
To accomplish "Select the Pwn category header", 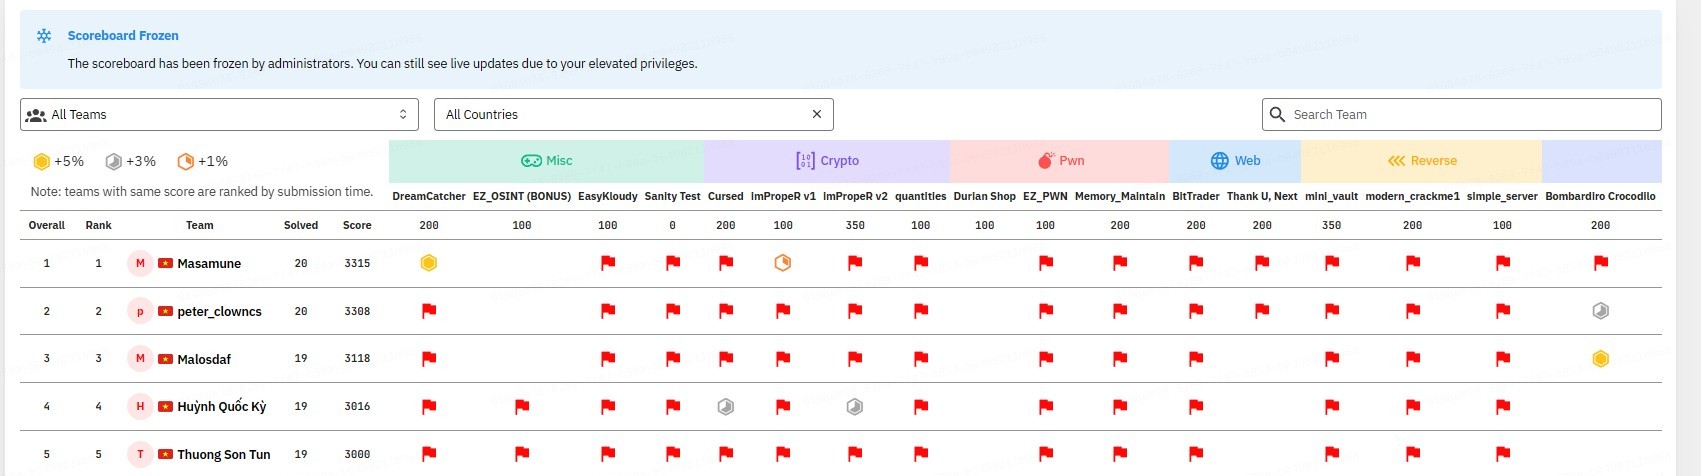I will (1060, 161).
